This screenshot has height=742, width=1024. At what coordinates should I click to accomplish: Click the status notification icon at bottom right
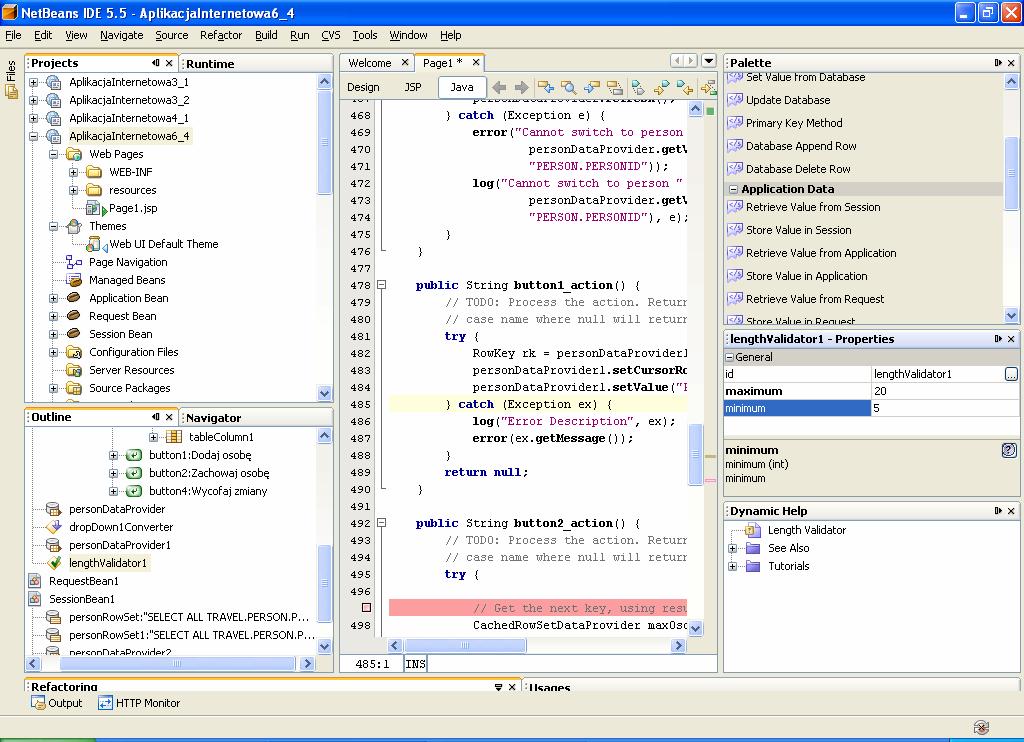point(981,727)
